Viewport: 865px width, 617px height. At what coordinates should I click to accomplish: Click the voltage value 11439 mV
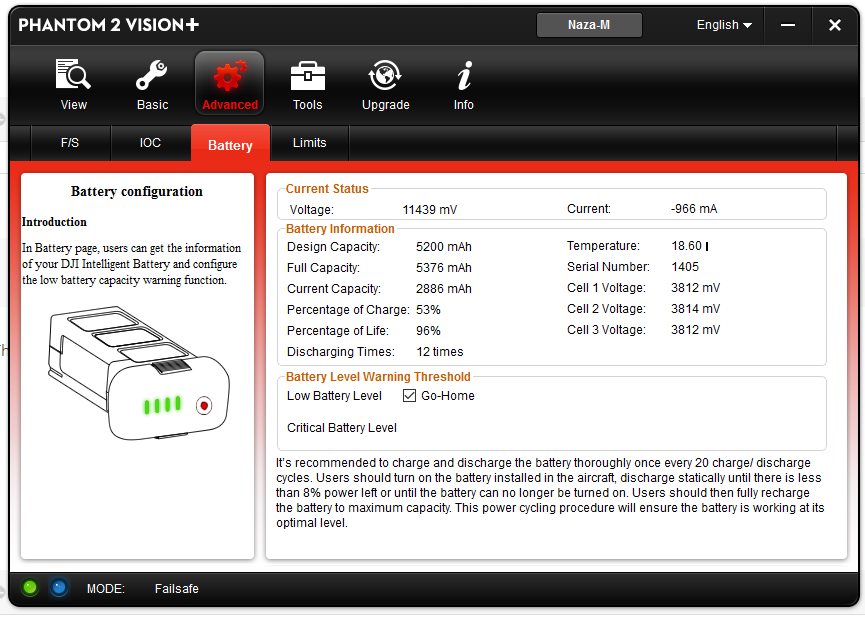click(x=430, y=210)
